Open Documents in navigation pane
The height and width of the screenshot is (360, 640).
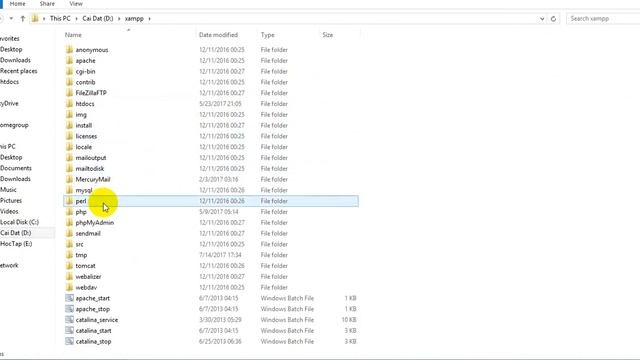[x=16, y=168]
